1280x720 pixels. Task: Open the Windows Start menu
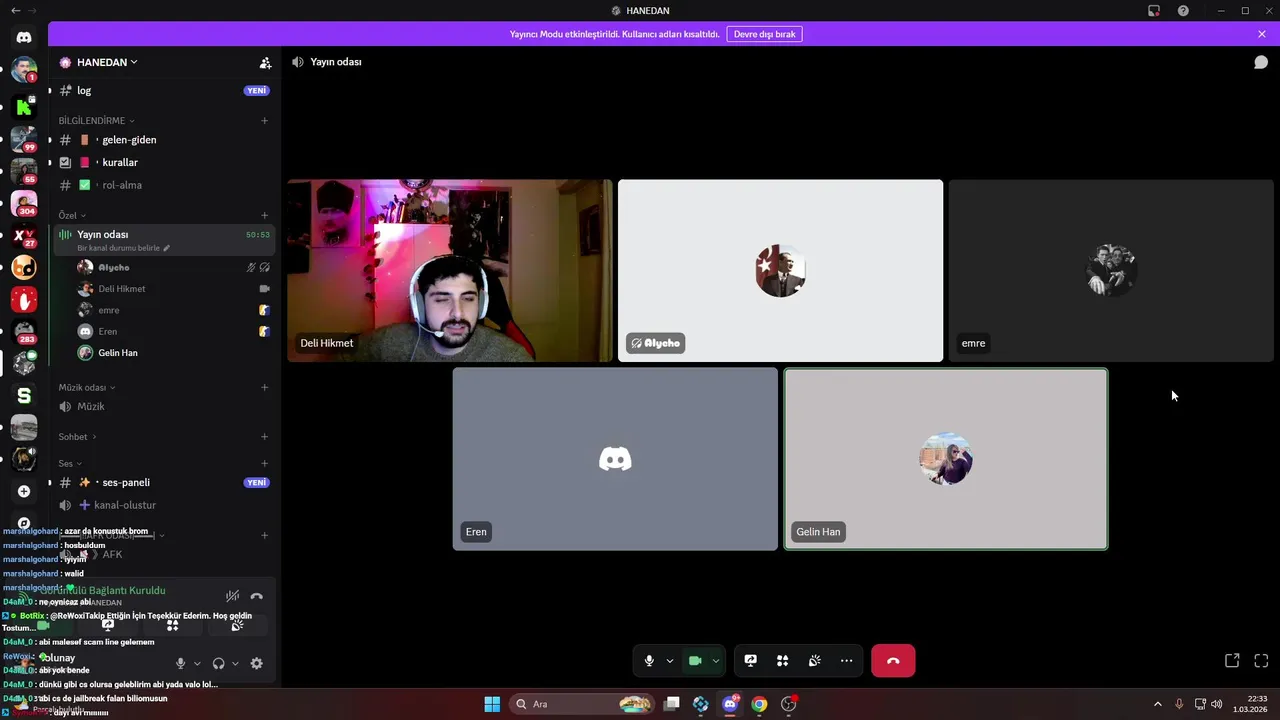coord(492,704)
